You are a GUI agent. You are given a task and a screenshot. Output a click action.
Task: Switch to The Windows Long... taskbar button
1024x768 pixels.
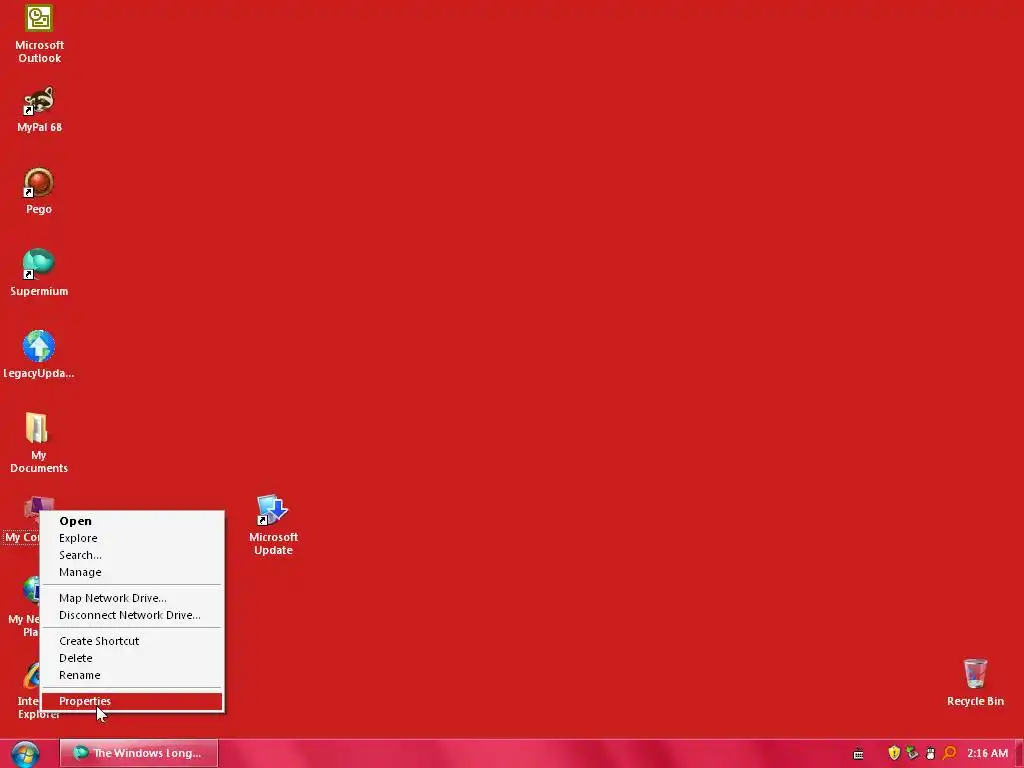[138, 753]
